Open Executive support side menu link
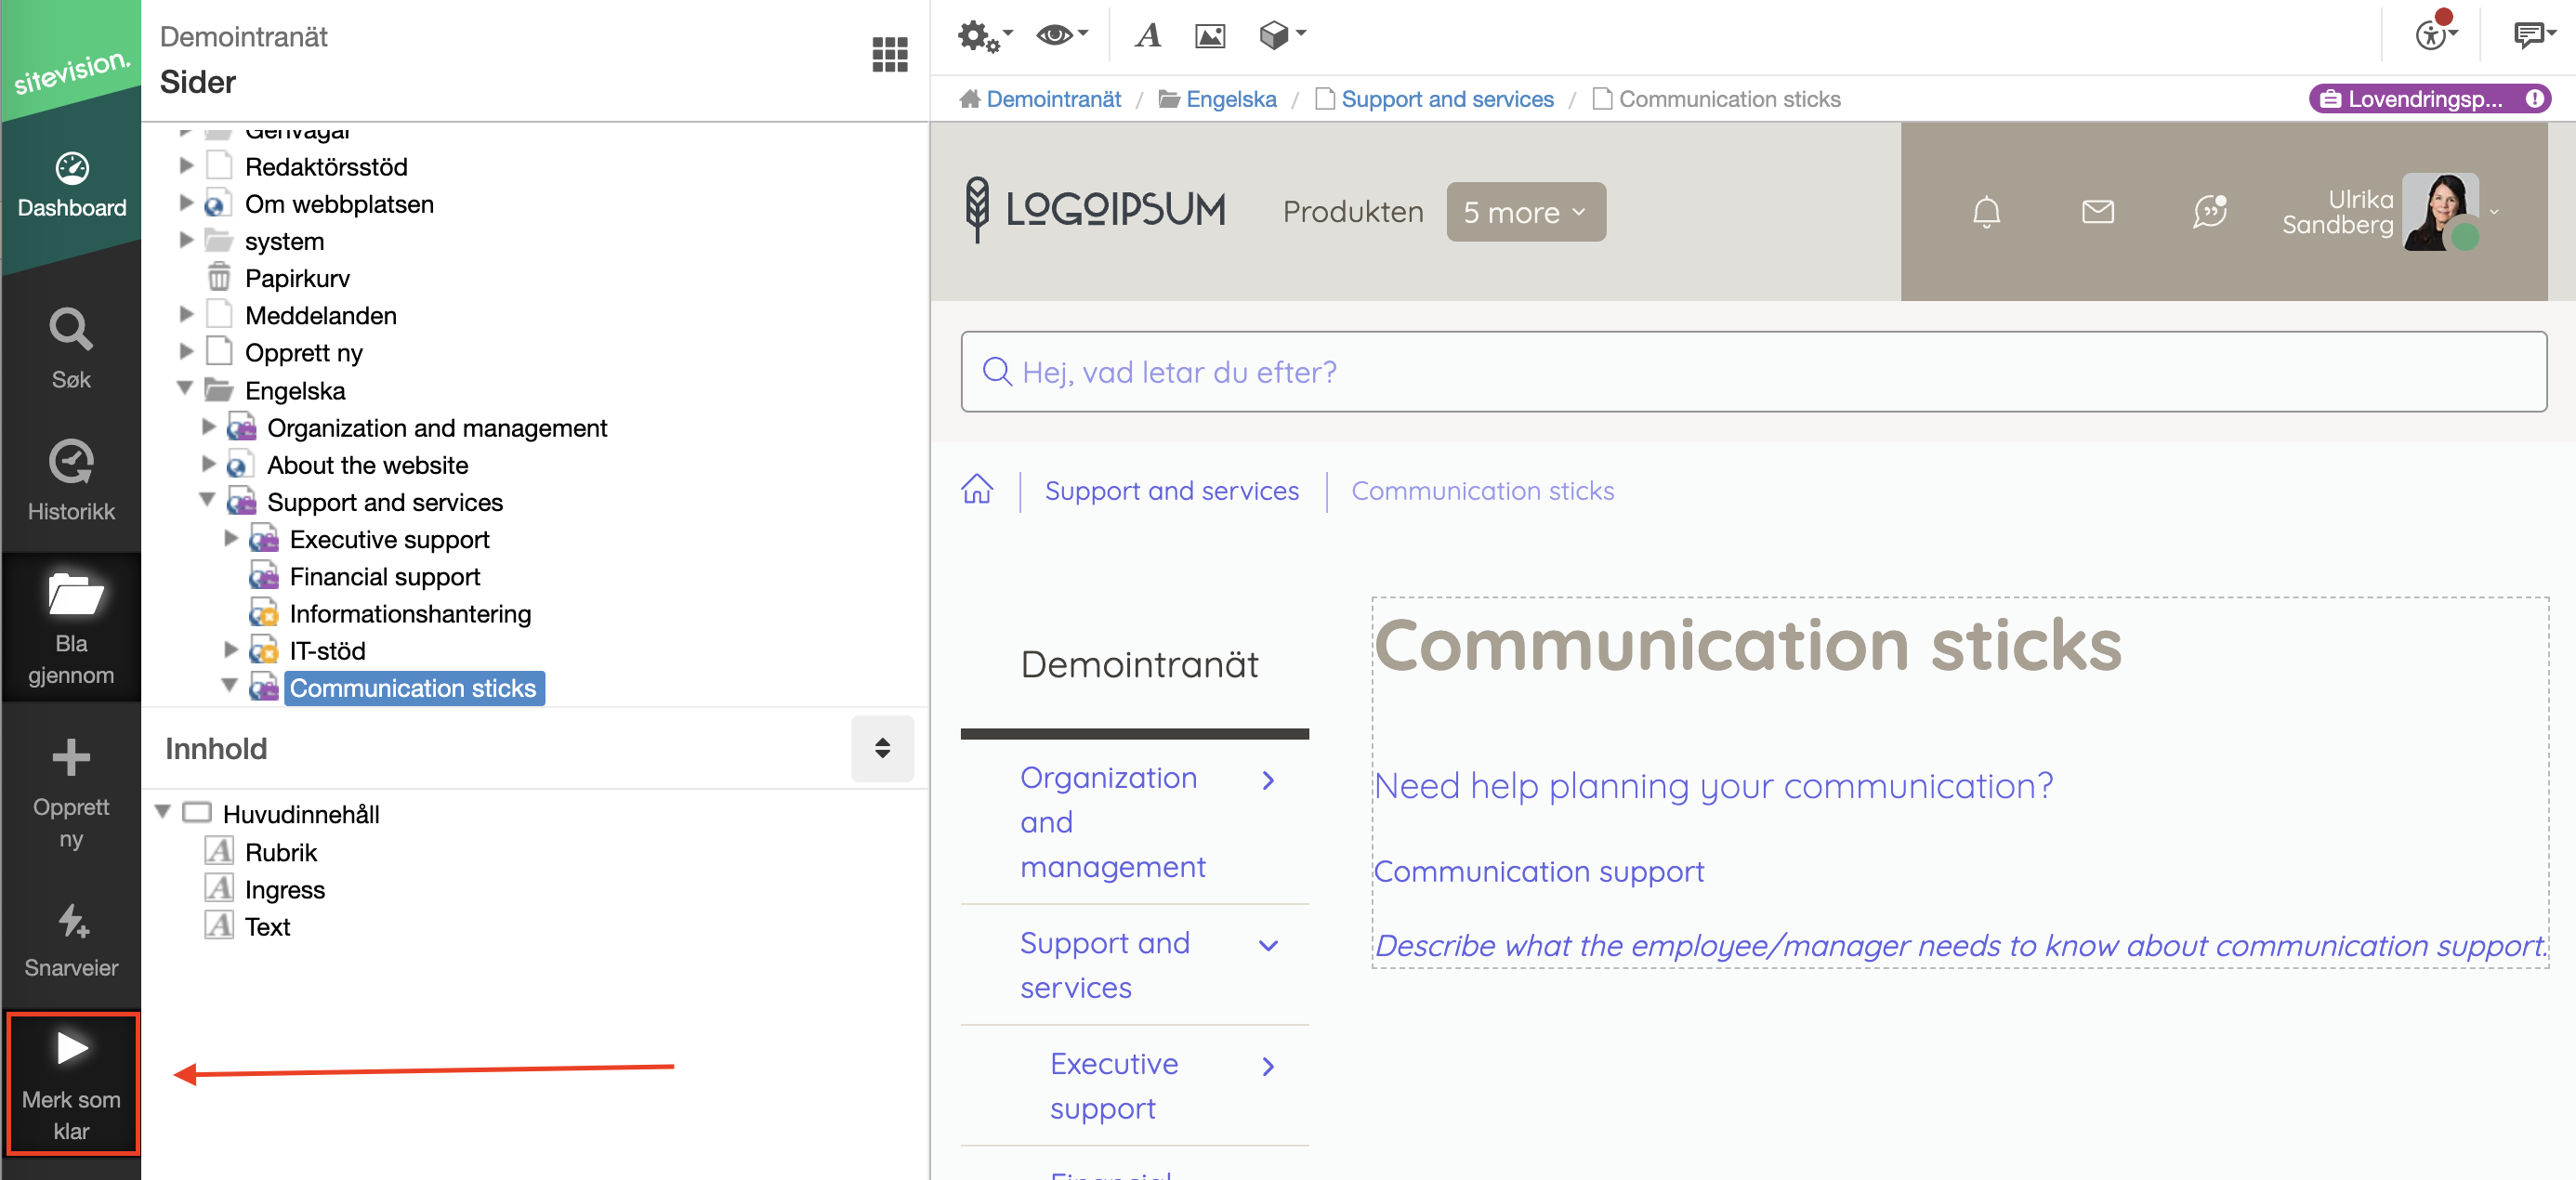This screenshot has width=2576, height=1180. pyautogui.click(x=1113, y=1086)
